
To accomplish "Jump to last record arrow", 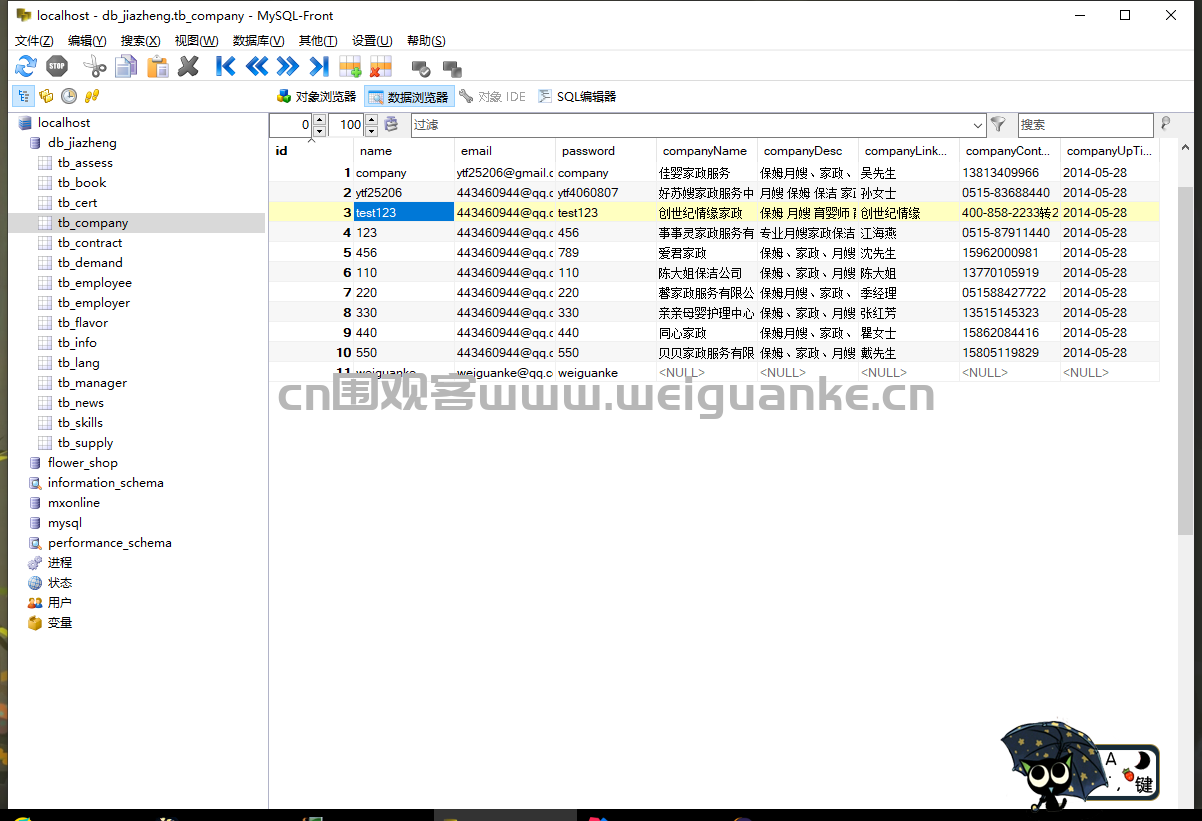I will coord(319,67).
